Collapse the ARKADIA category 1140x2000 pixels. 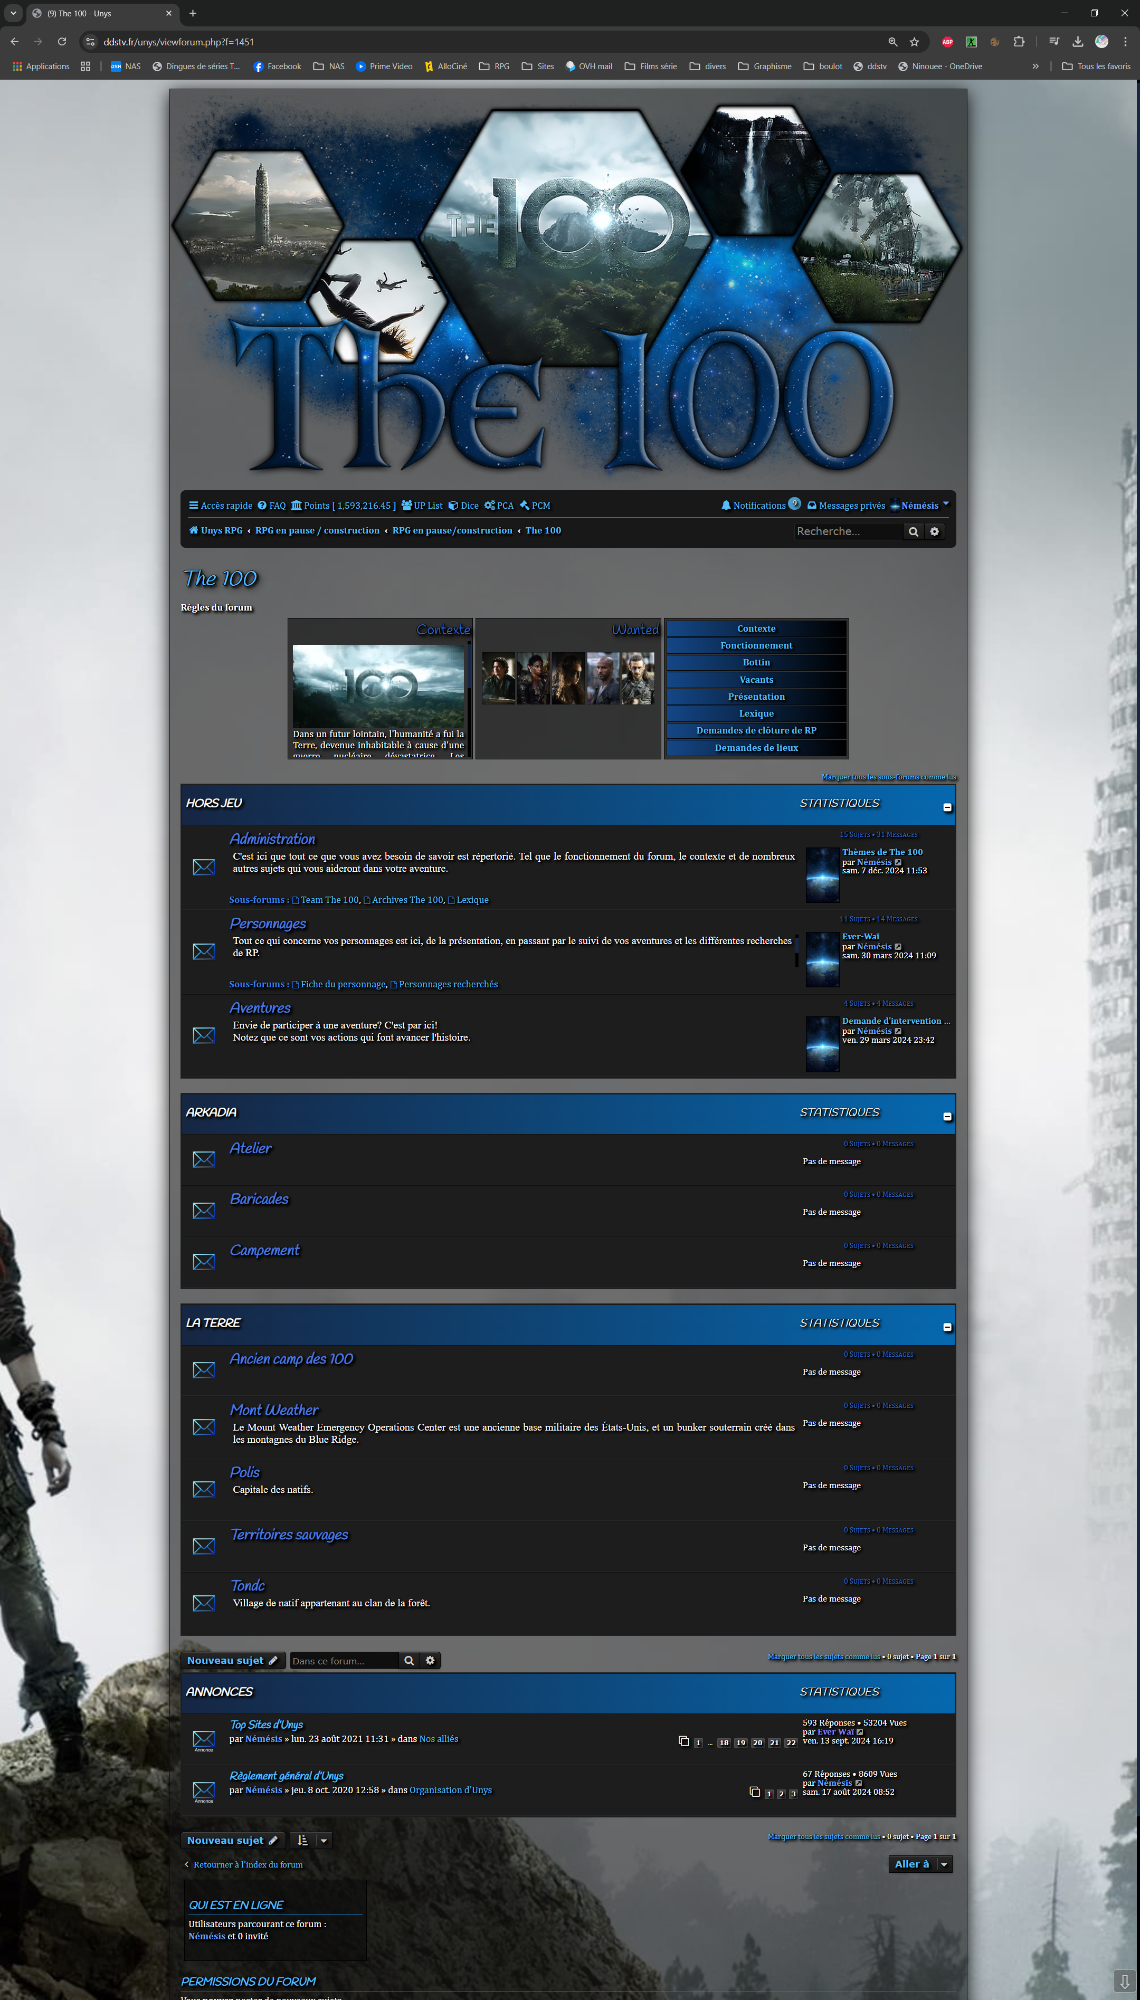pos(947,1117)
